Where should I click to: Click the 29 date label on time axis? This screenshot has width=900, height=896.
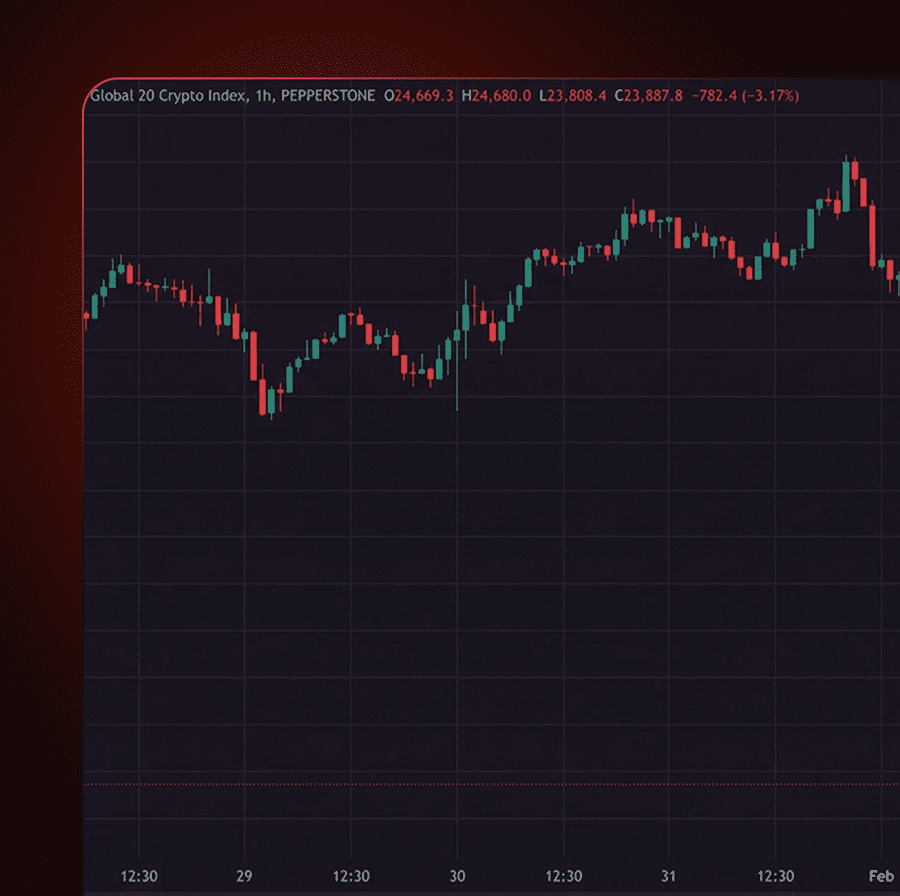[x=244, y=876]
